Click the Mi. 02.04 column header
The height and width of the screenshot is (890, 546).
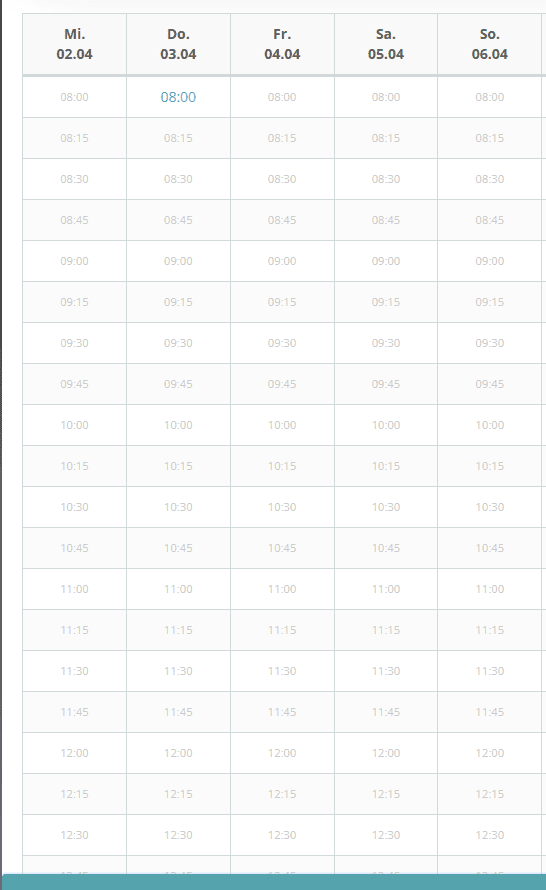[x=74, y=44]
